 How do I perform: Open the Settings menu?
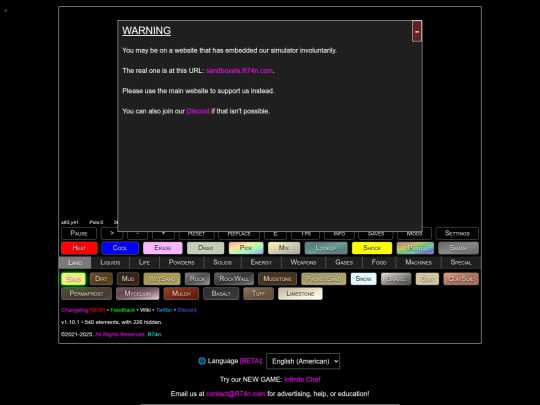(457, 233)
